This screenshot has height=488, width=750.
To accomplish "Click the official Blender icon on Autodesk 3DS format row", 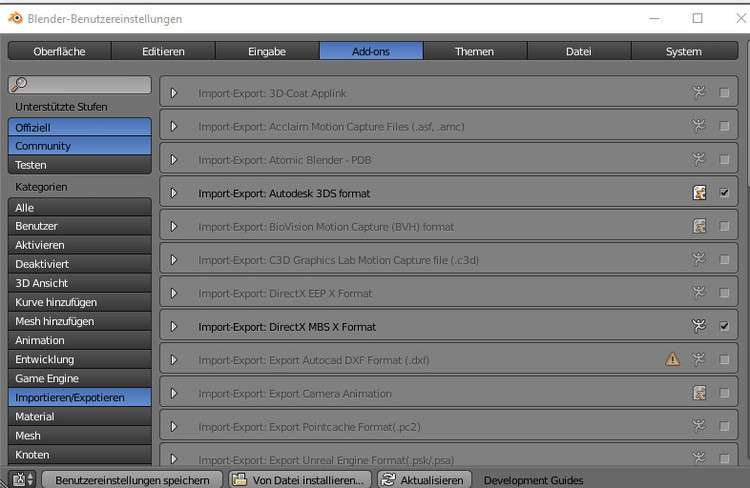I will (x=699, y=193).
